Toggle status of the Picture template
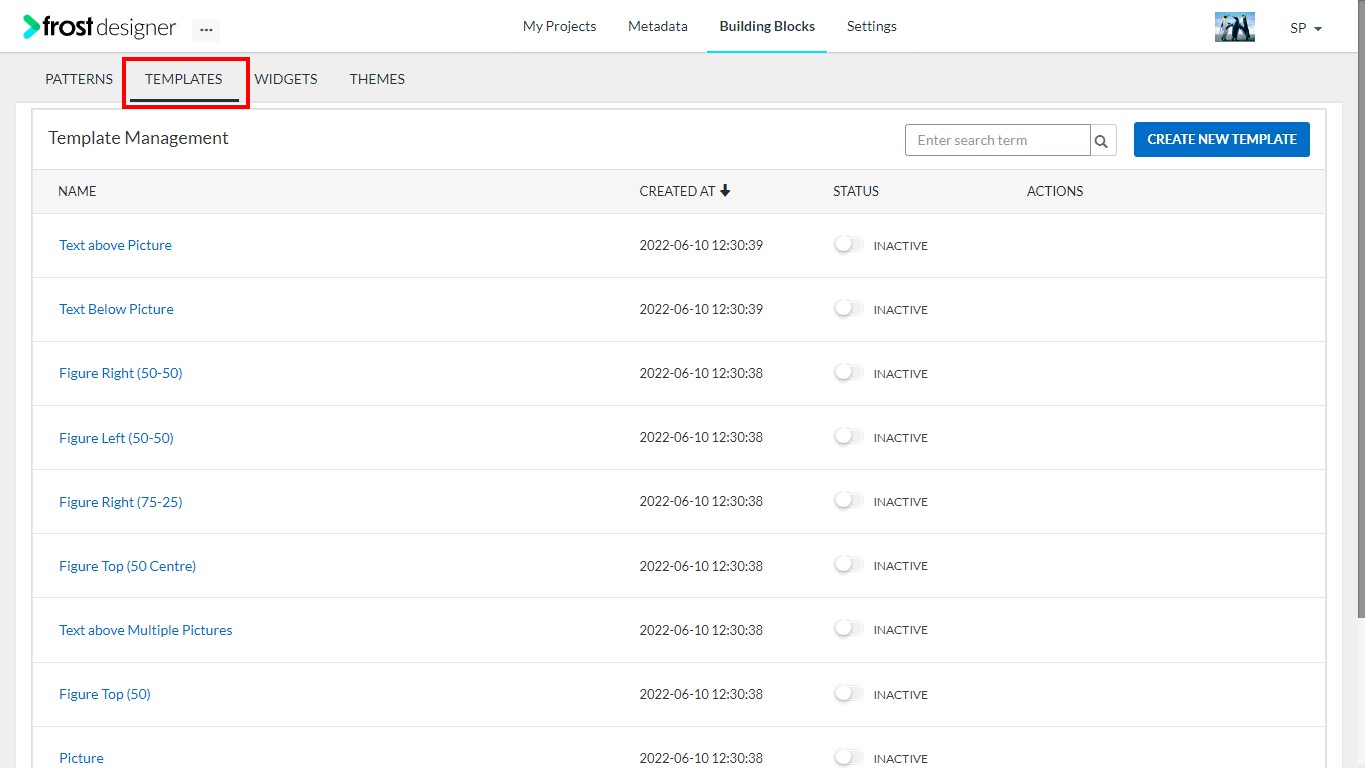Screen dimensions: 1365x768 848,757
